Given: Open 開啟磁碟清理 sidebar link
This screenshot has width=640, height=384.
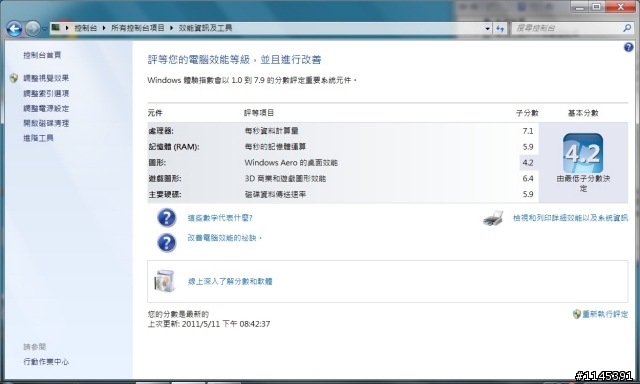Looking at the screenshot, I should pyautogui.click(x=46, y=123).
